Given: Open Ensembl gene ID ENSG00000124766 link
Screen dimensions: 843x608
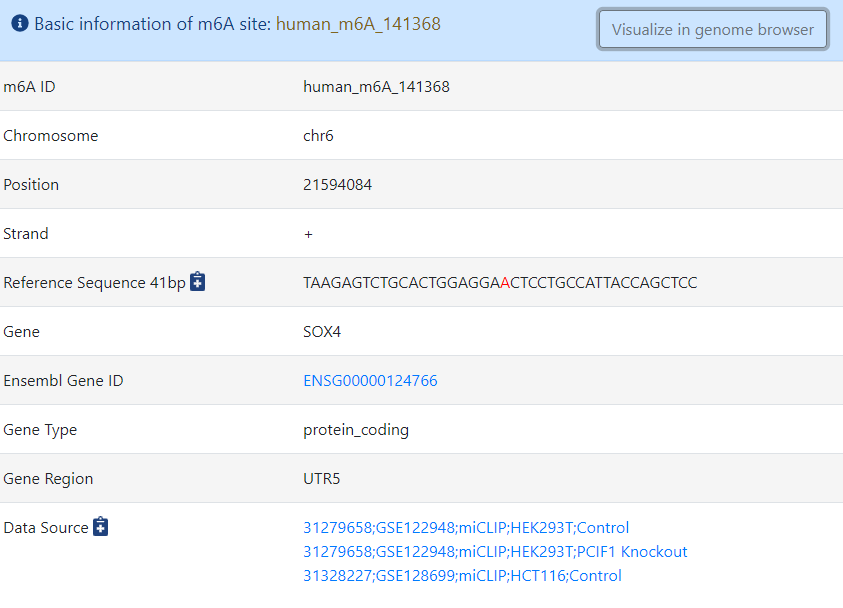Looking at the screenshot, I should pyautogui.click(x=370, y=381).
